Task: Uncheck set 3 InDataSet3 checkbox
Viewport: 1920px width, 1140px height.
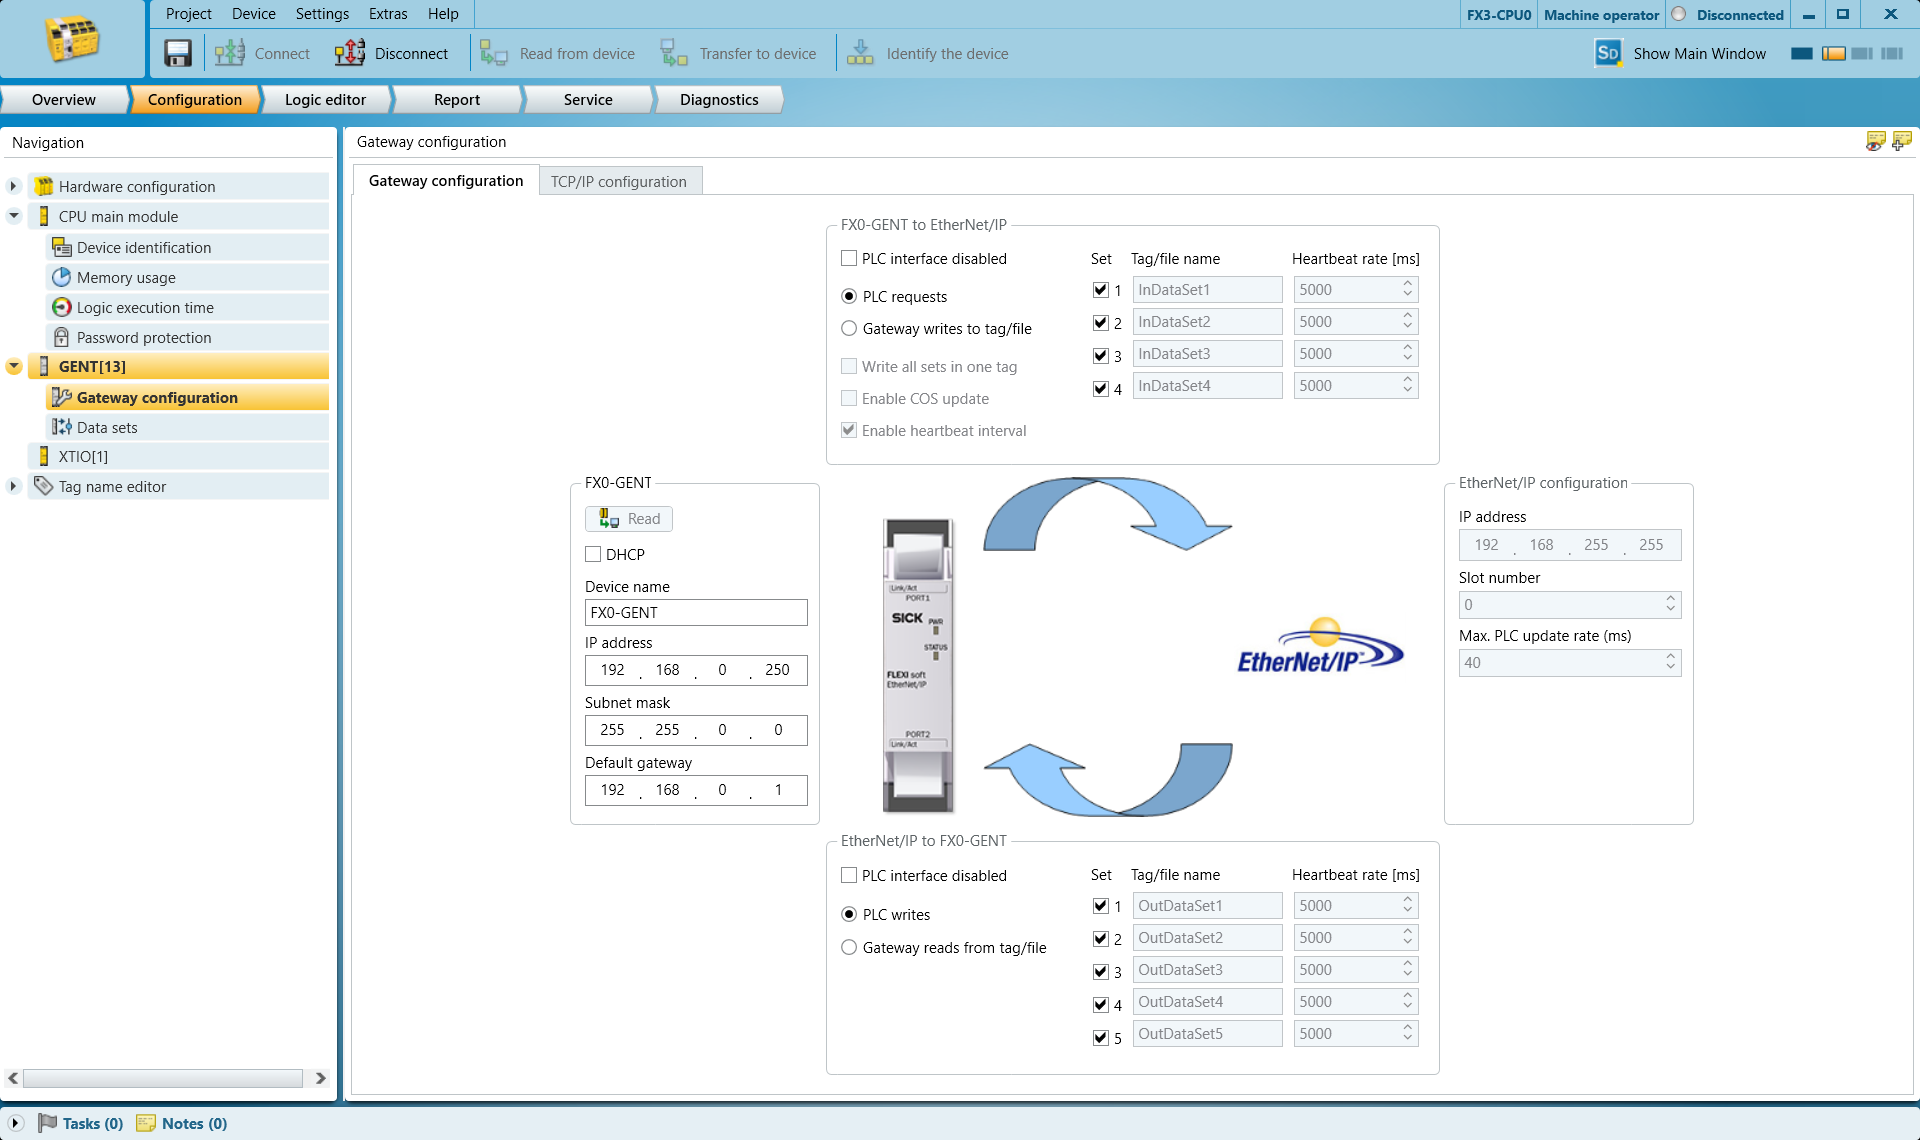Action: coord(1101,355)
